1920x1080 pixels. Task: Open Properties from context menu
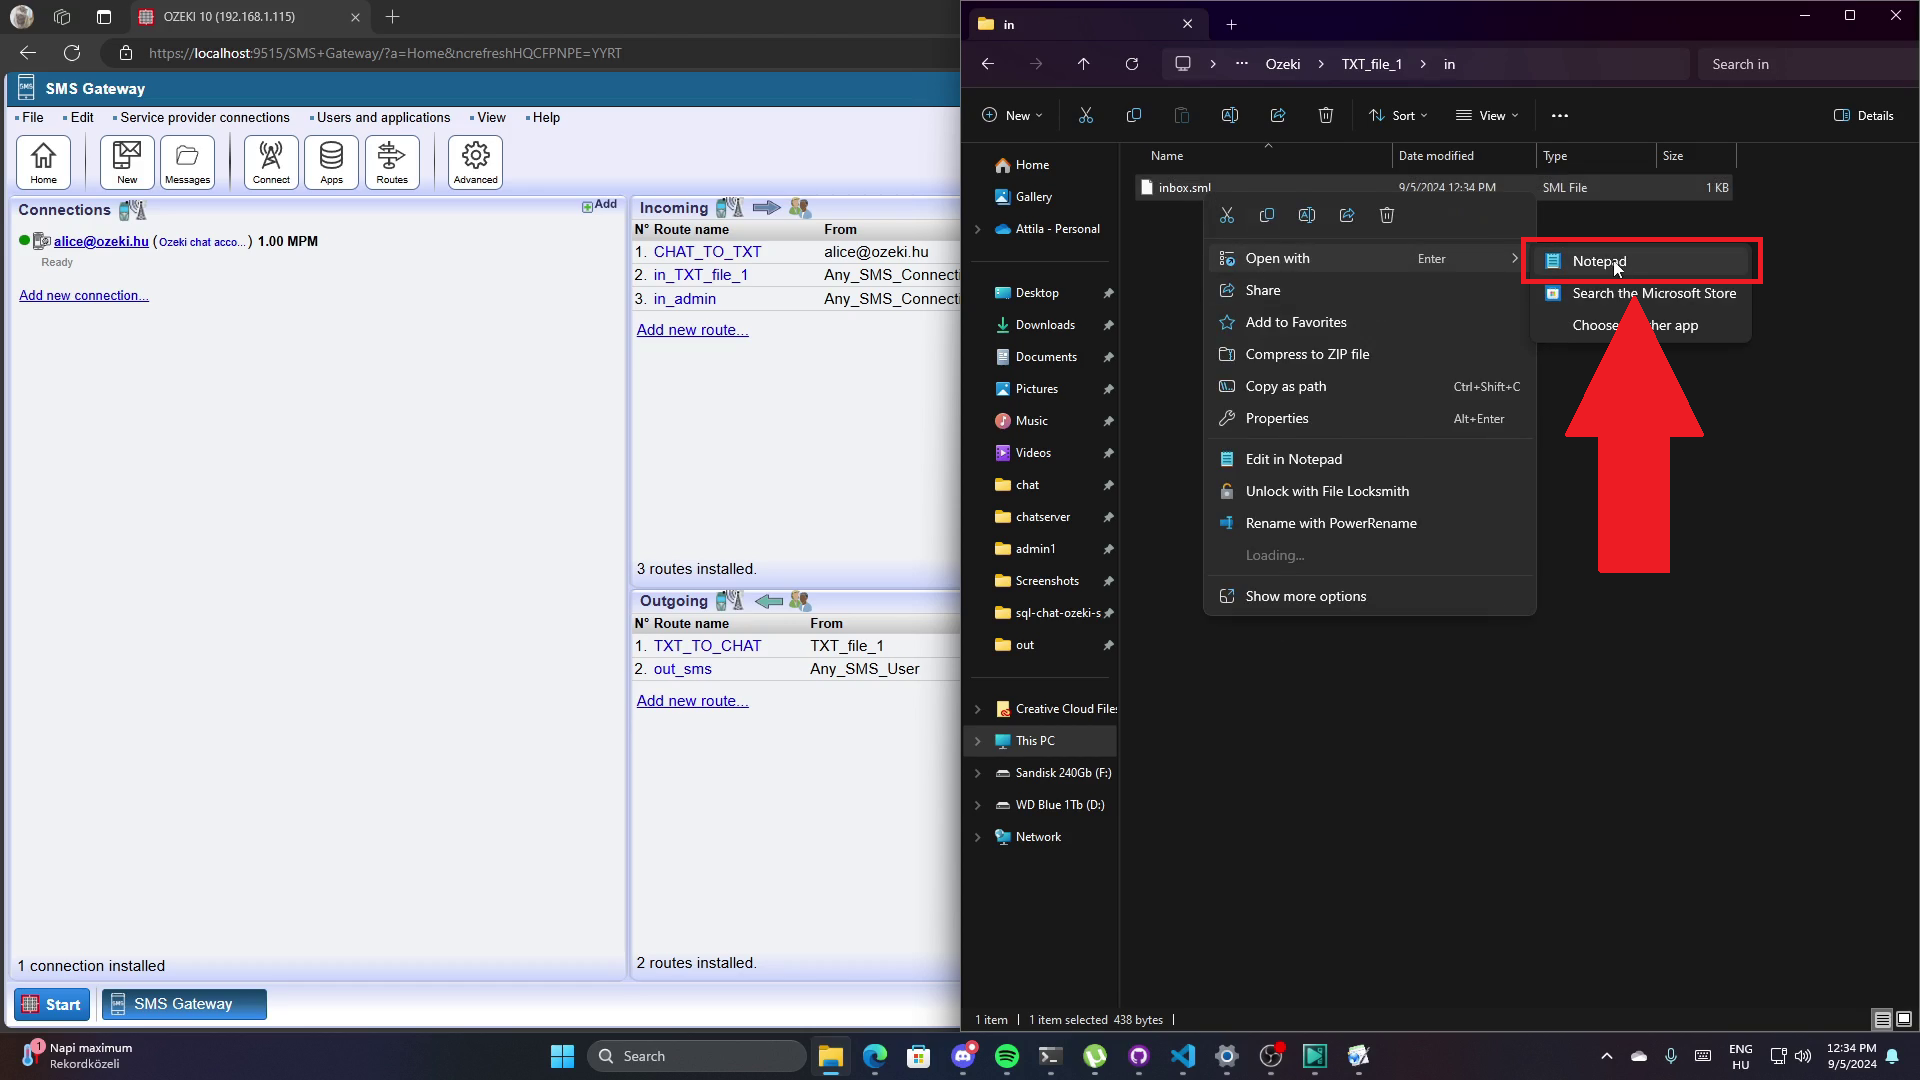1370,418
